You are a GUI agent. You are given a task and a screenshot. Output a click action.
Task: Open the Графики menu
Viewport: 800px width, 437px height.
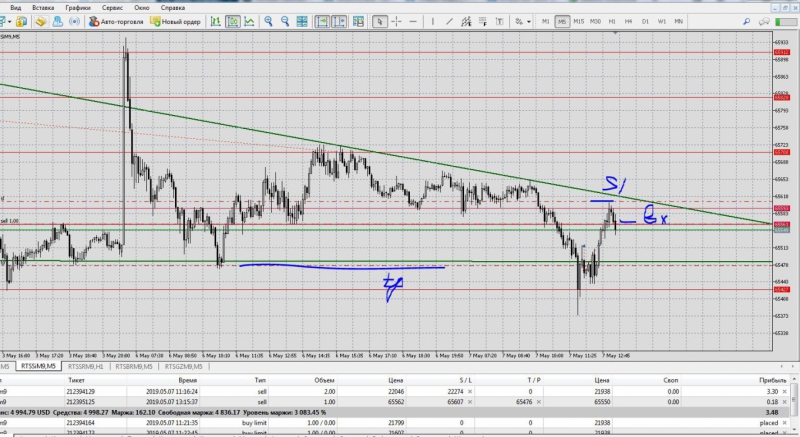click(x=78, y=8)
